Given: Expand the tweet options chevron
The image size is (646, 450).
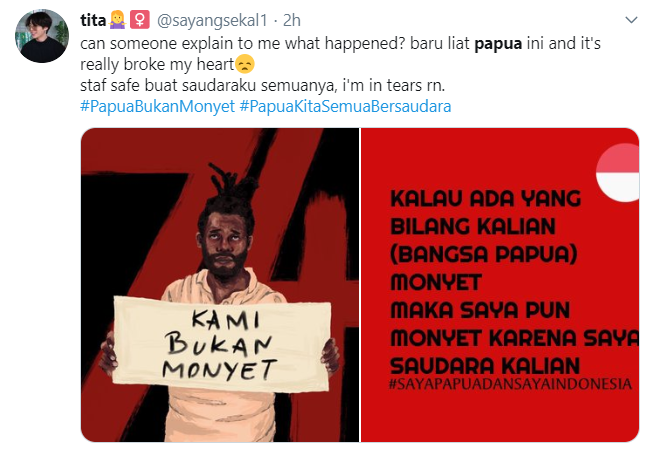Looking at the screenshot, I should (631, 20).
